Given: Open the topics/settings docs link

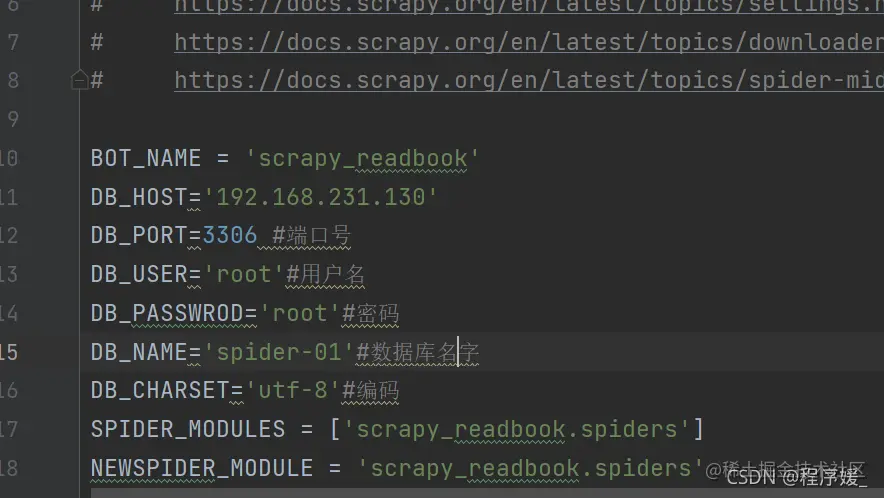Looking at the screenshot, I should (529, 7).
